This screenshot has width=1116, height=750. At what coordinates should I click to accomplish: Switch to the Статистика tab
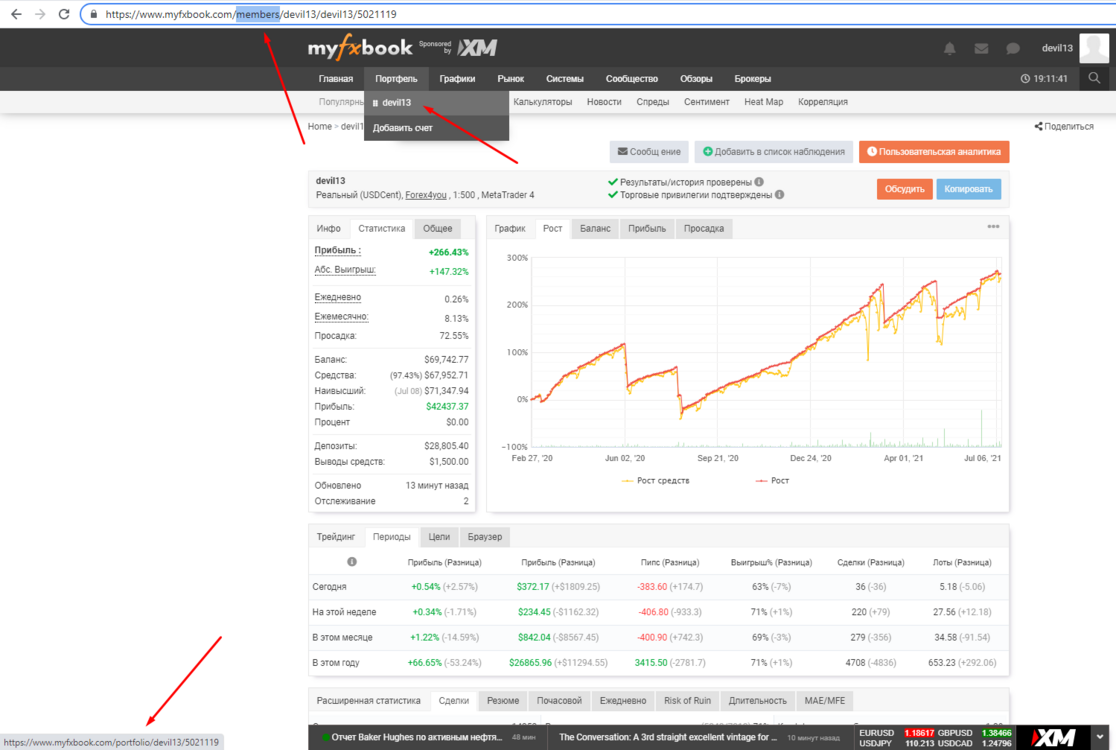point(381,228)
